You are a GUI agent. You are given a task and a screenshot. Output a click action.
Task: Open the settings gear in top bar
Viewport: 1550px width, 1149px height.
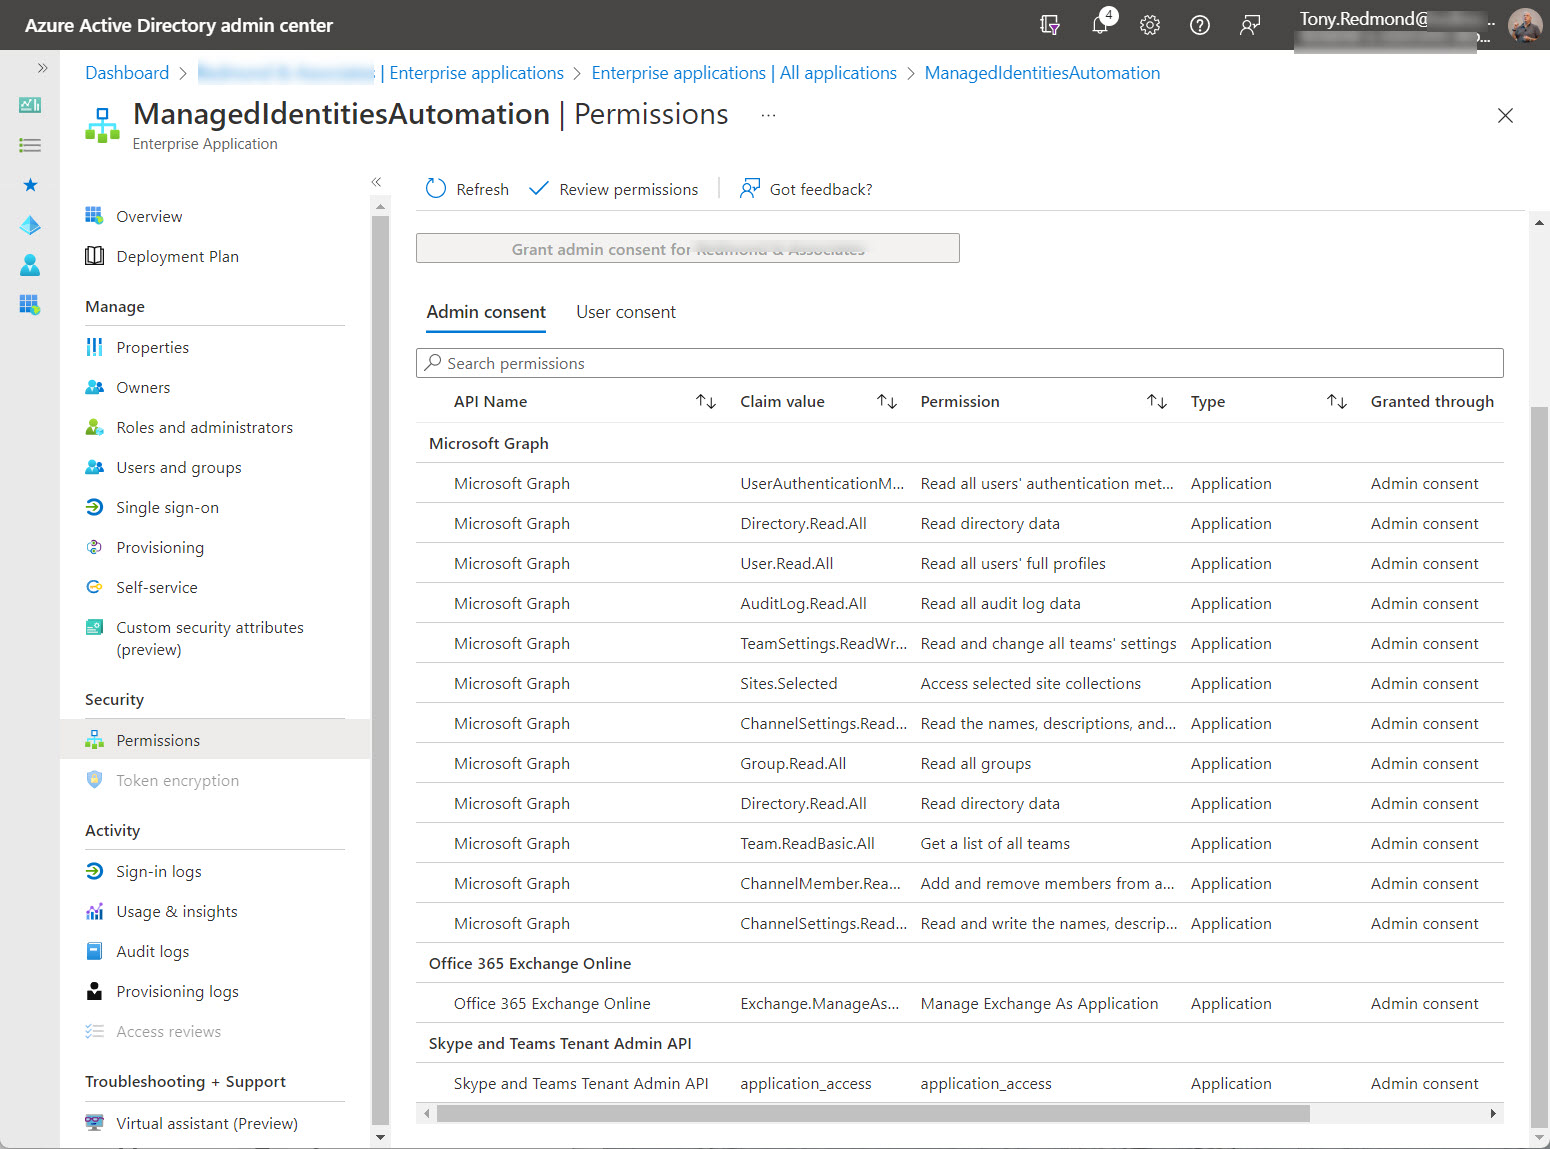tap(1150, 25)
